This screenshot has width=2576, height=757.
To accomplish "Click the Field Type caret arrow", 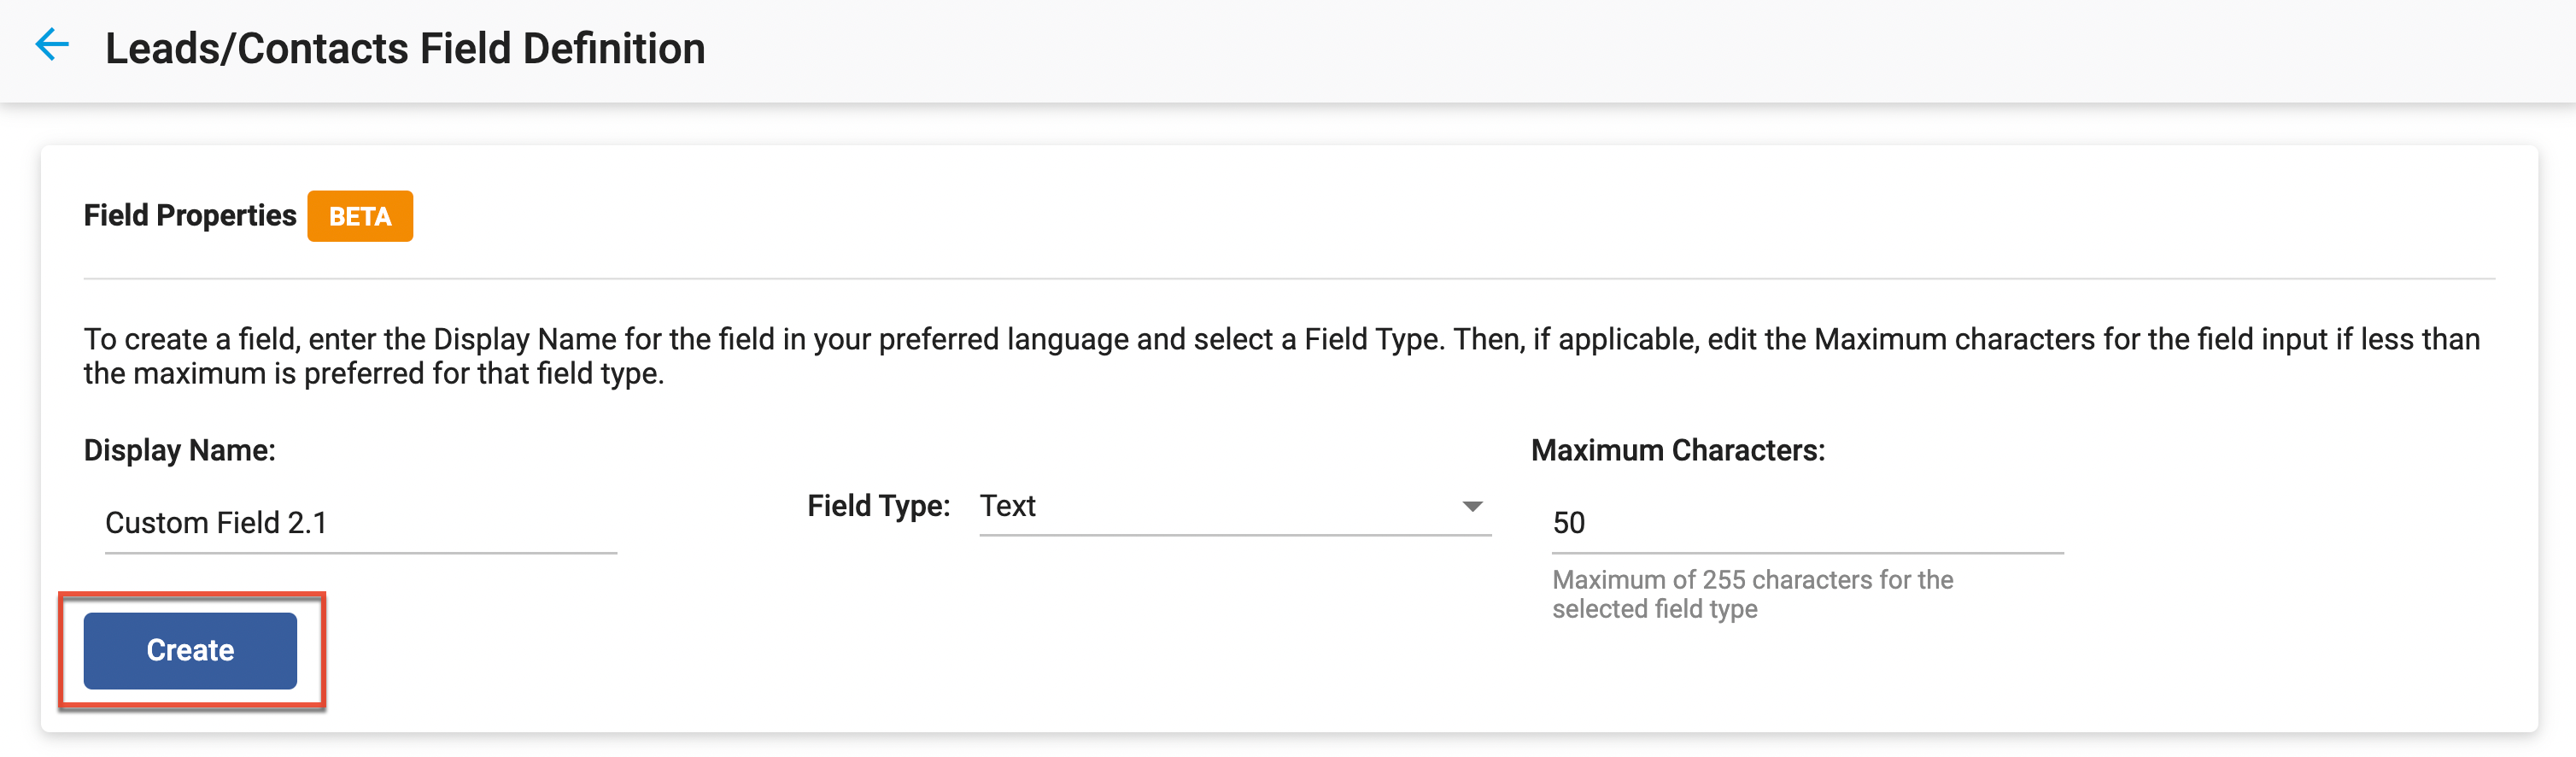I will click(x=1471, y=507).
